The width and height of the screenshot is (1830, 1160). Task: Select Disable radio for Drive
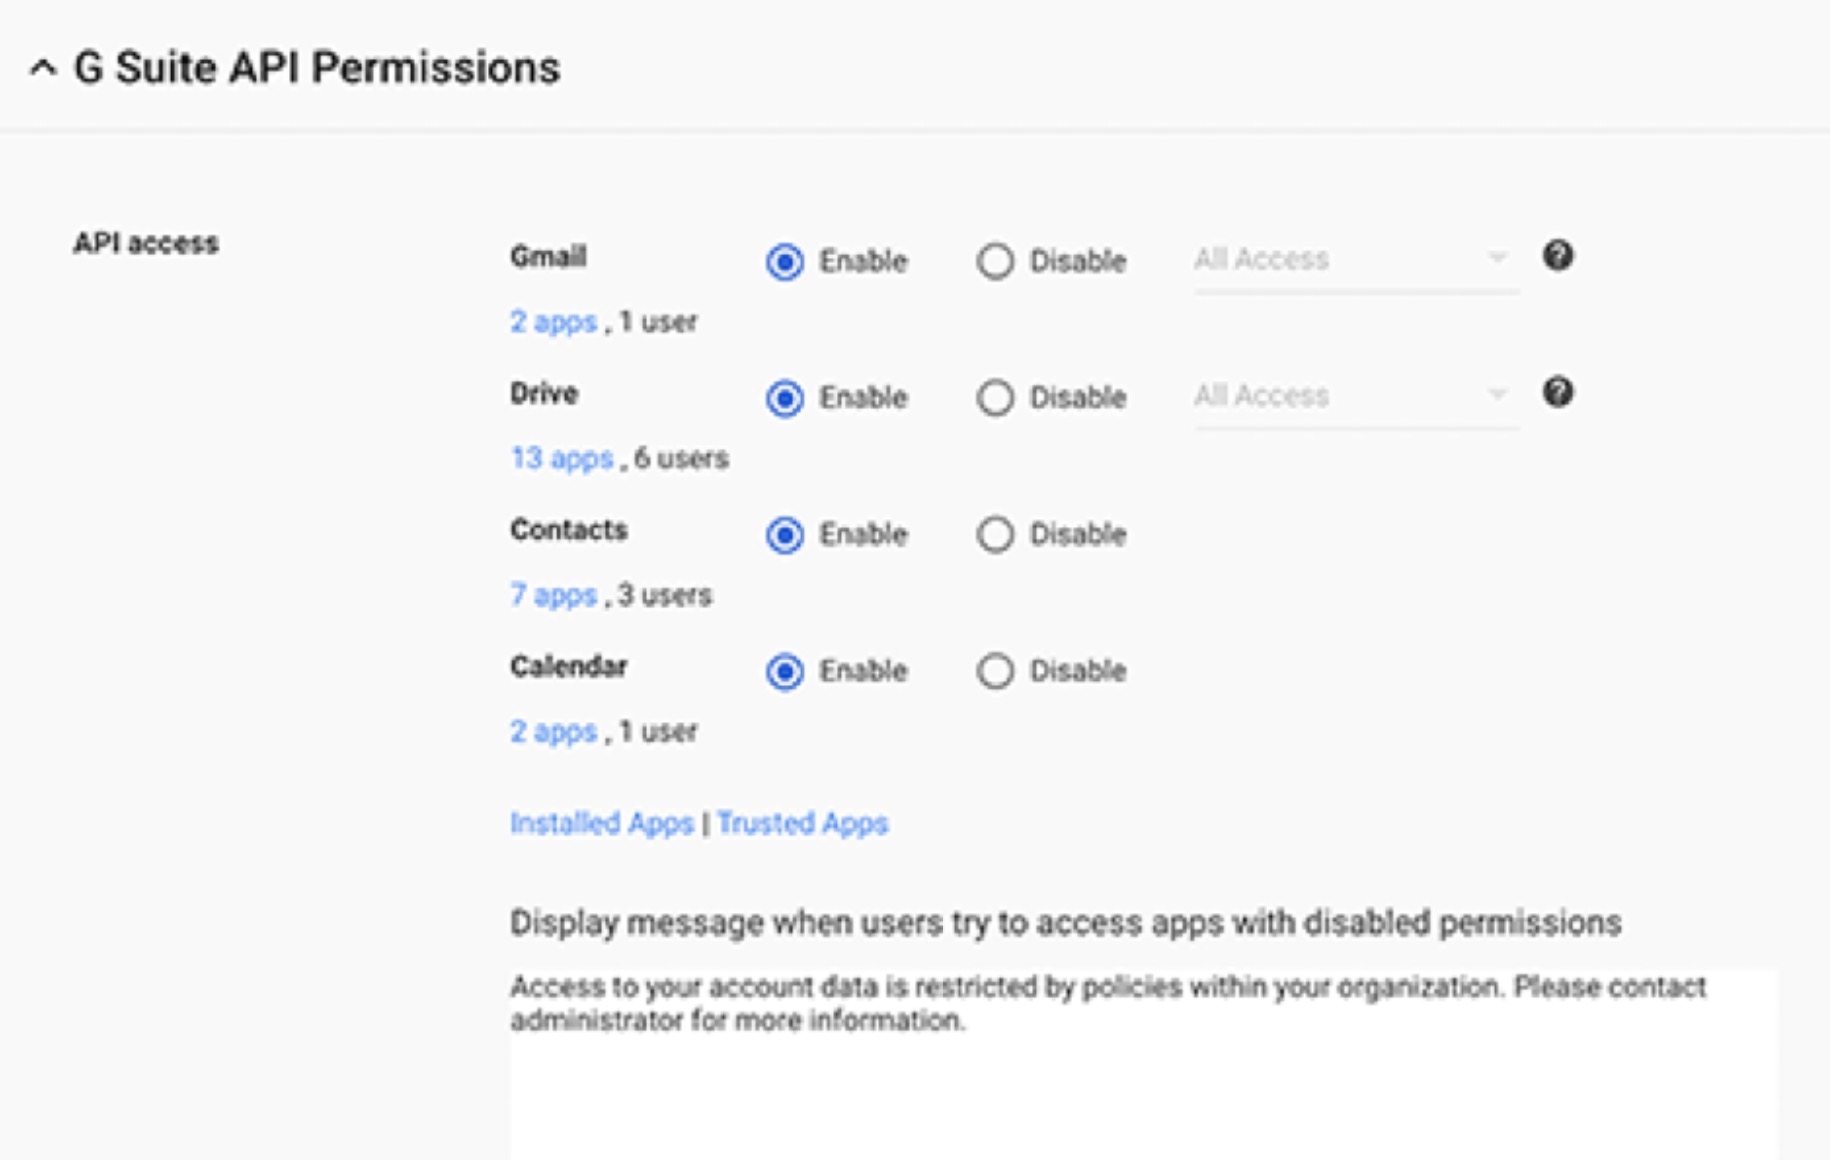point(995,398)
